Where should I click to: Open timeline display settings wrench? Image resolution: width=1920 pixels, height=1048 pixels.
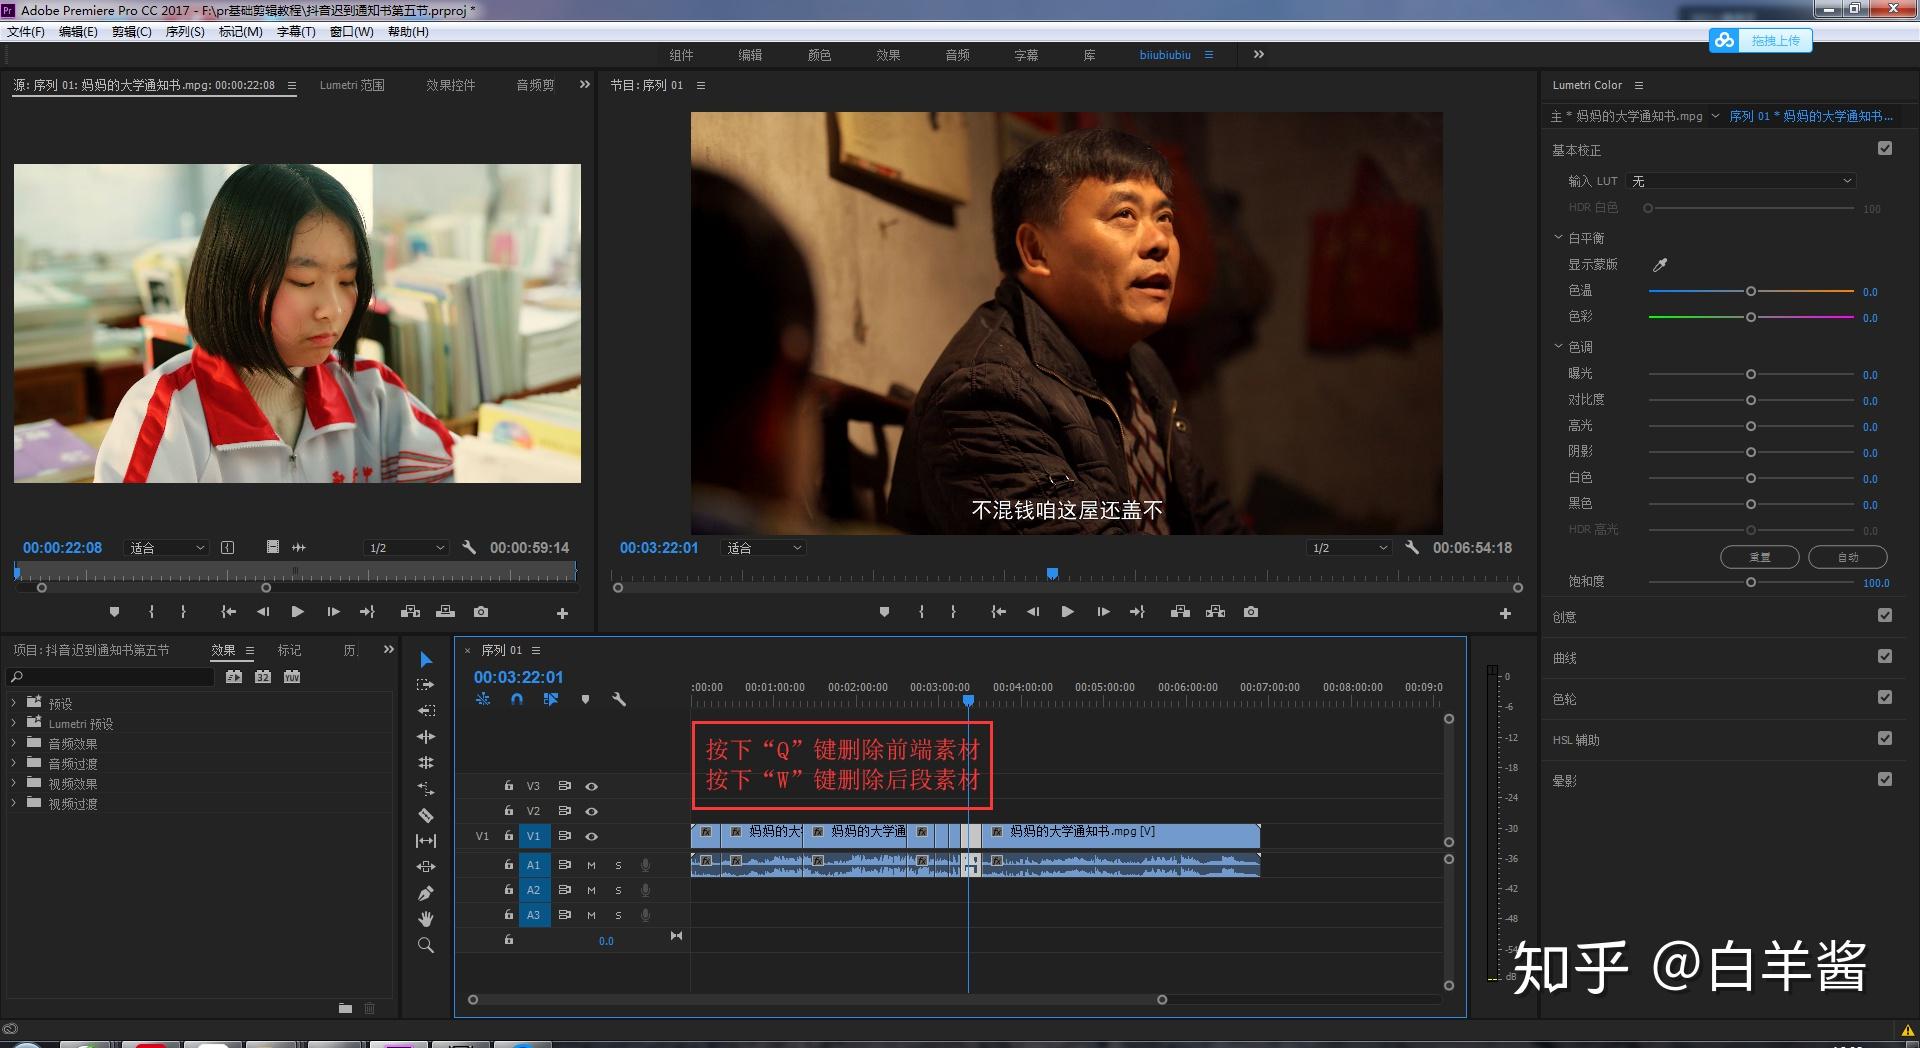(619, 699)
